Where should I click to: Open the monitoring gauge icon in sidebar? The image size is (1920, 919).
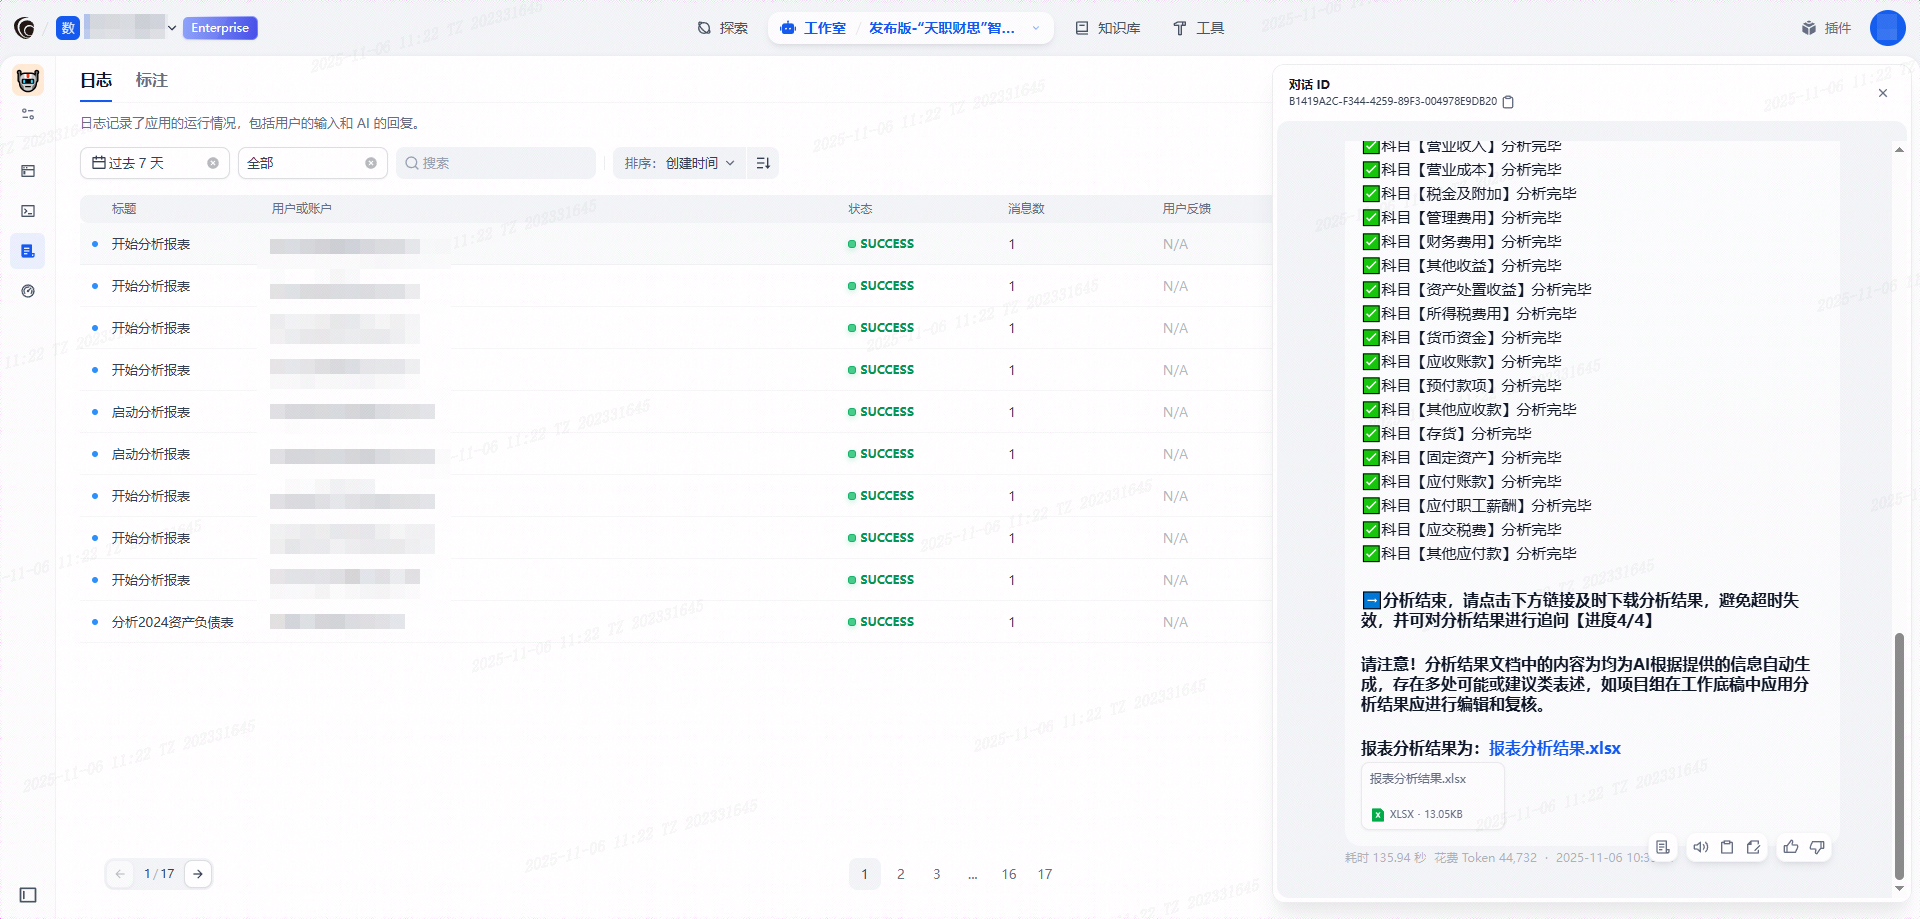coord(28,291)
